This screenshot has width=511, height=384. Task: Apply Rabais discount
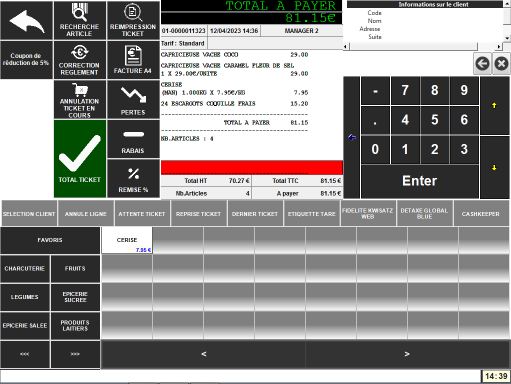coord(133,139)
